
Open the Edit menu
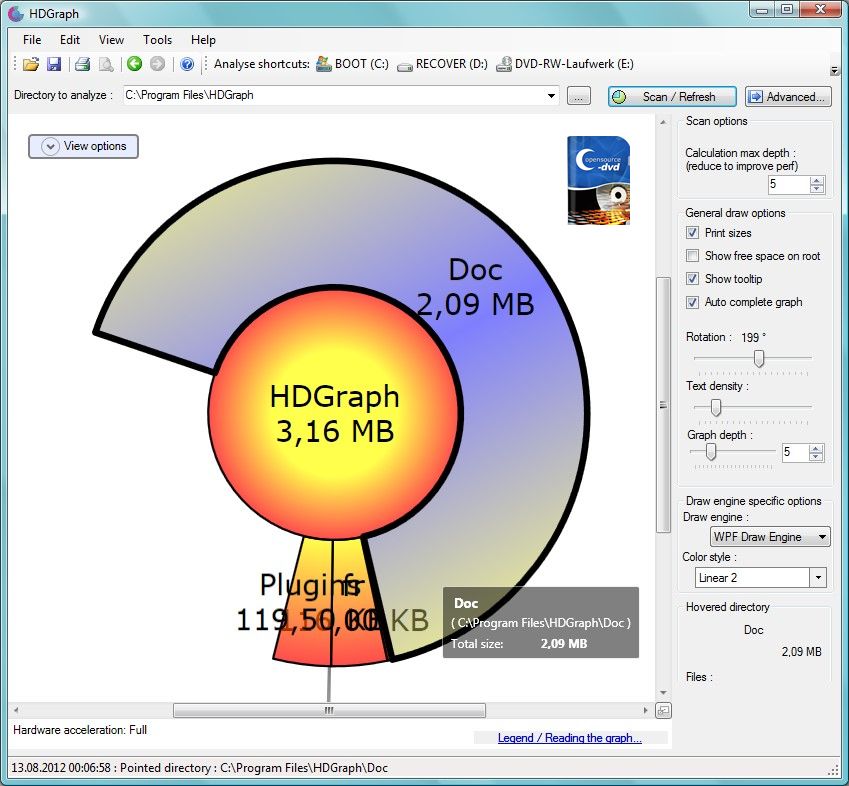[x=69, y=40]
